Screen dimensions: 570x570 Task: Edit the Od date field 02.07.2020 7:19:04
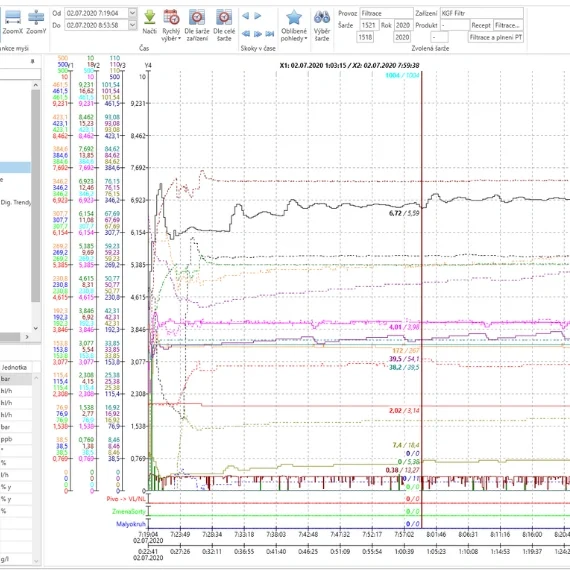[x=97, y=13]
